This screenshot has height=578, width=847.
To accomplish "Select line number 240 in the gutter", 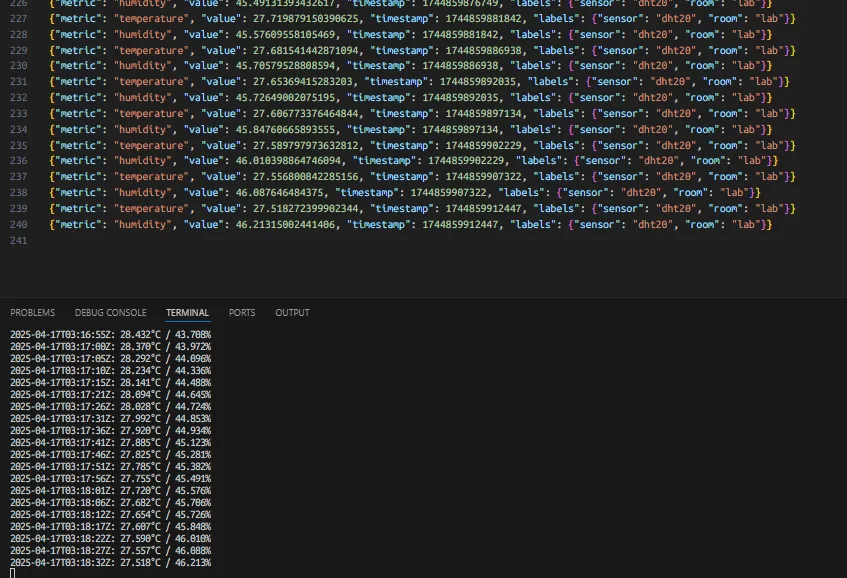I will [16, 225].
